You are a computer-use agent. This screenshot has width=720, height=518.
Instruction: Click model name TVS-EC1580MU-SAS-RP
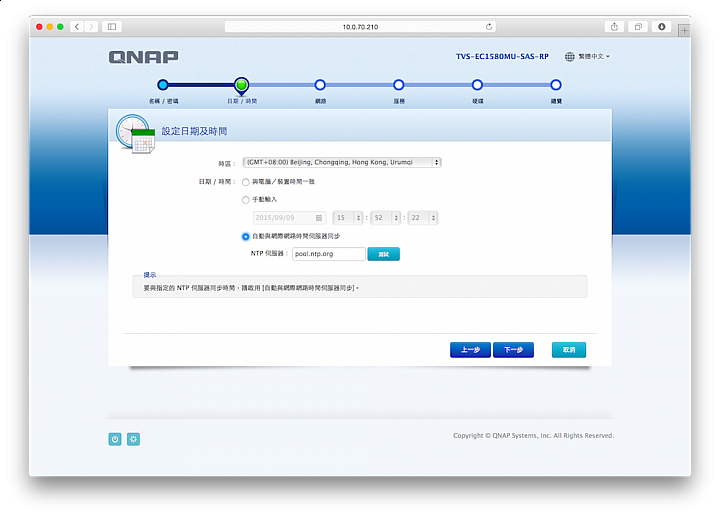[502, 56]
